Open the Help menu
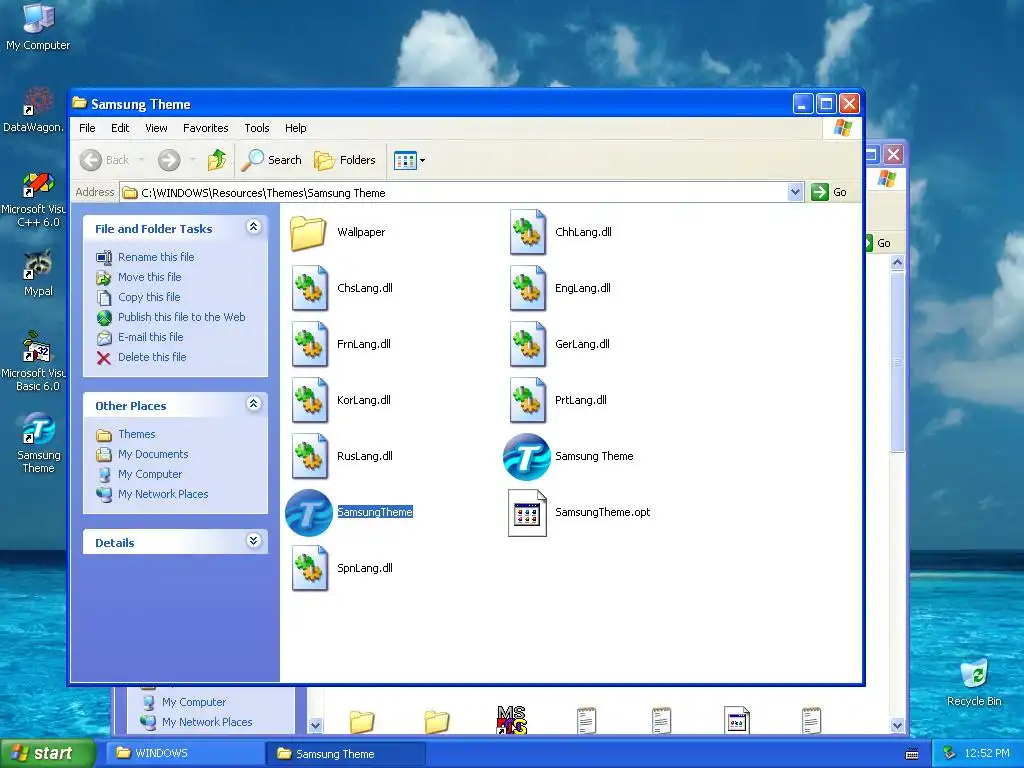The width and height of the screenshot is (1024, 768). [x=296, y=128]
